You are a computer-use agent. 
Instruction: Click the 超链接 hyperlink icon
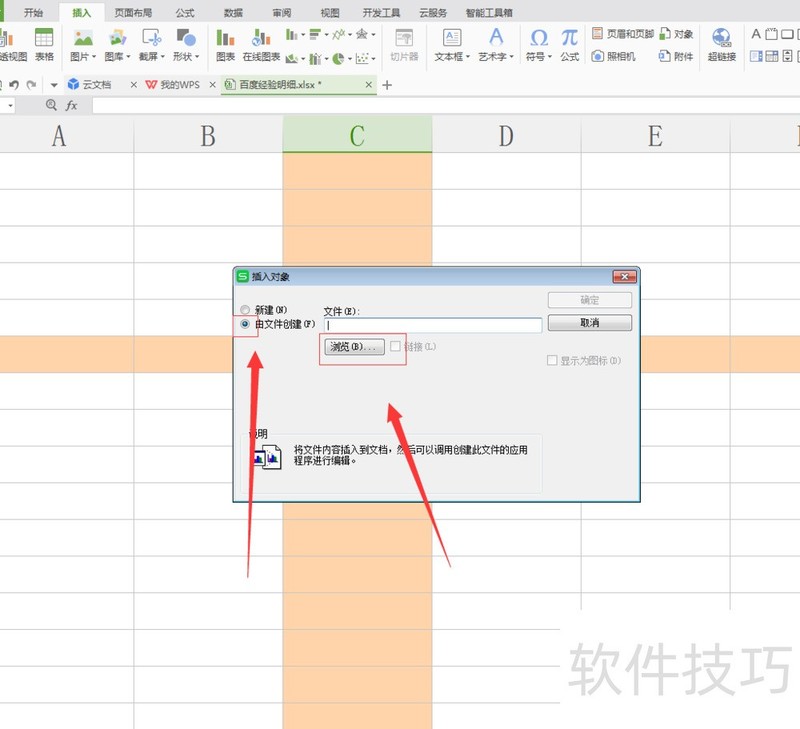coord(721,44)
